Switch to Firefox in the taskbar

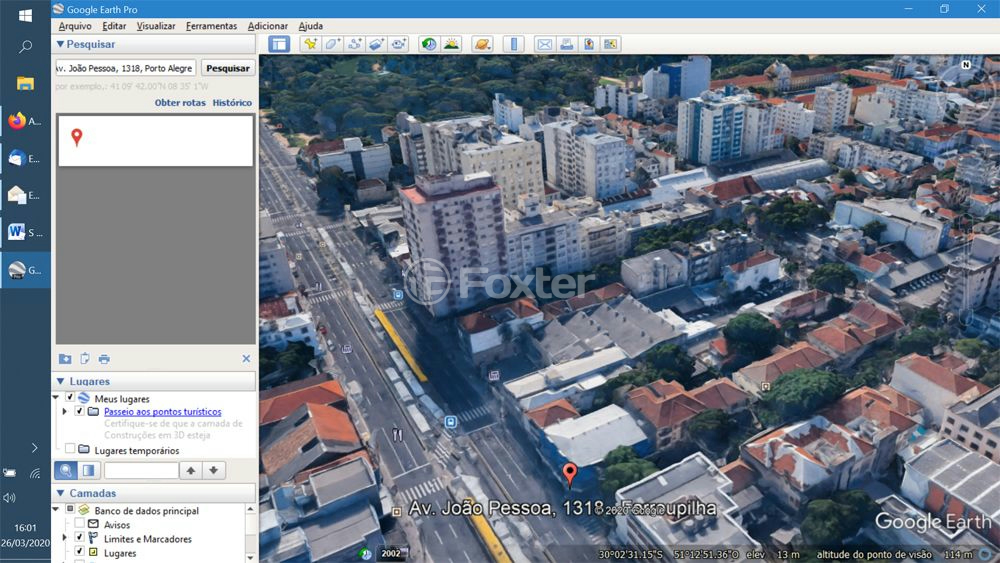[26, 121]
